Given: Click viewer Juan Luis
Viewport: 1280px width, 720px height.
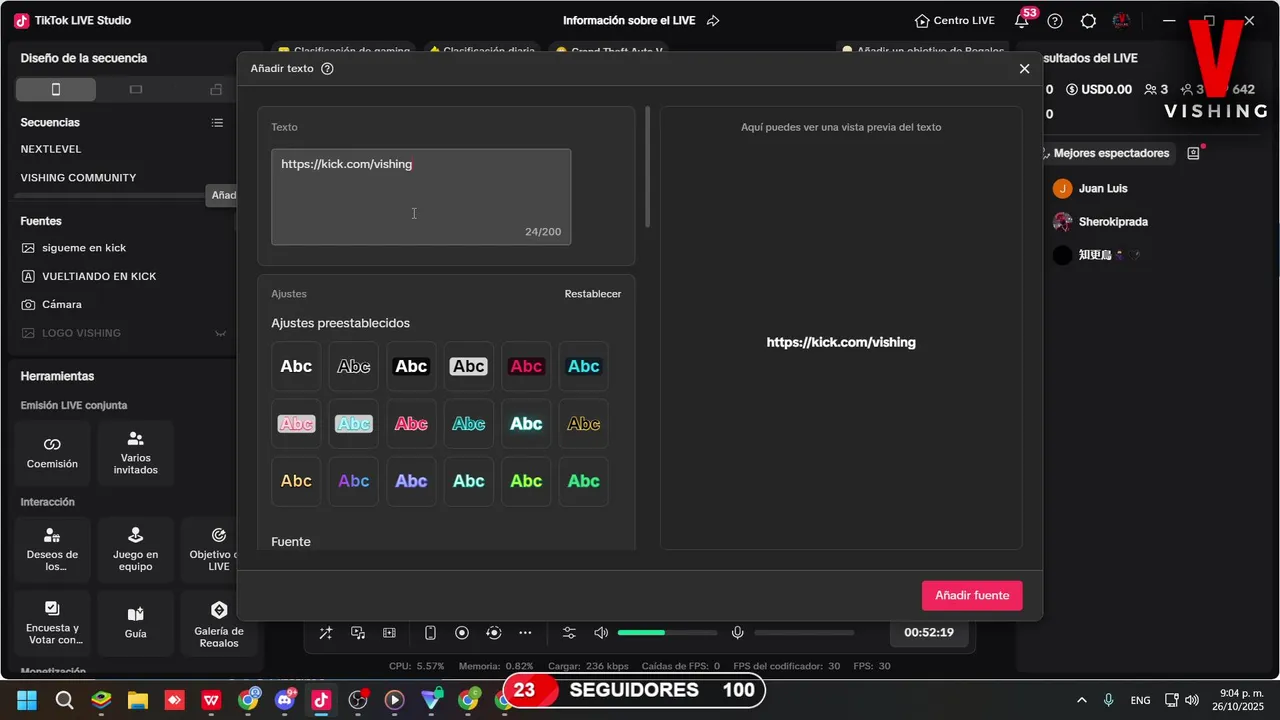Looking at the screenshot, I should pos(1103,188).
